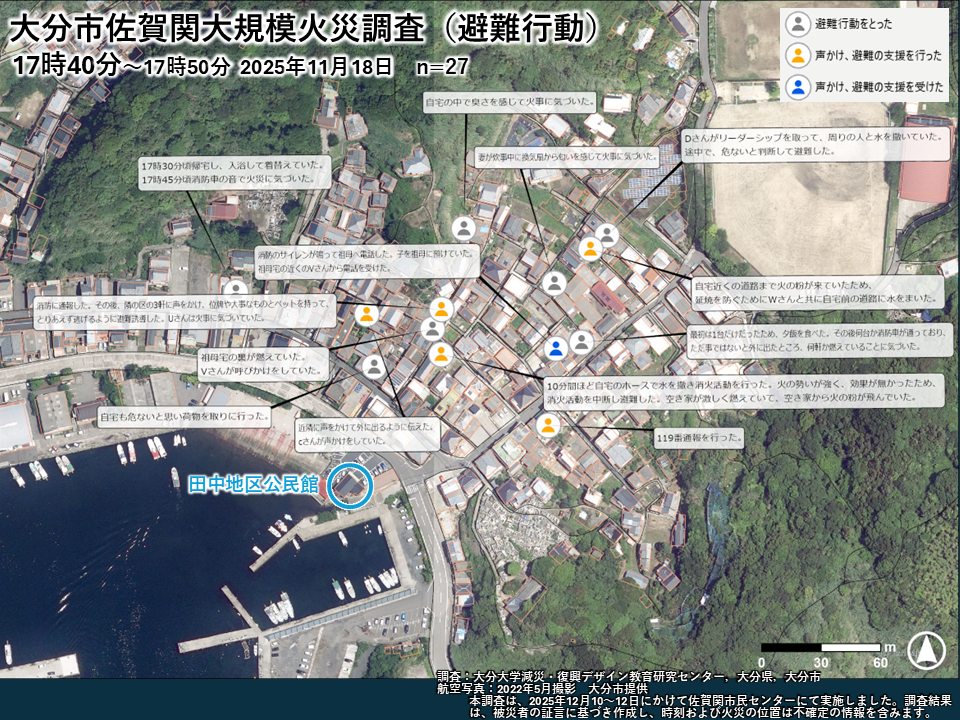Image resolution: width=960 pixels, height=720 pixels.
Task: Click the north arrow compass icon
Action: click(926, 651)
